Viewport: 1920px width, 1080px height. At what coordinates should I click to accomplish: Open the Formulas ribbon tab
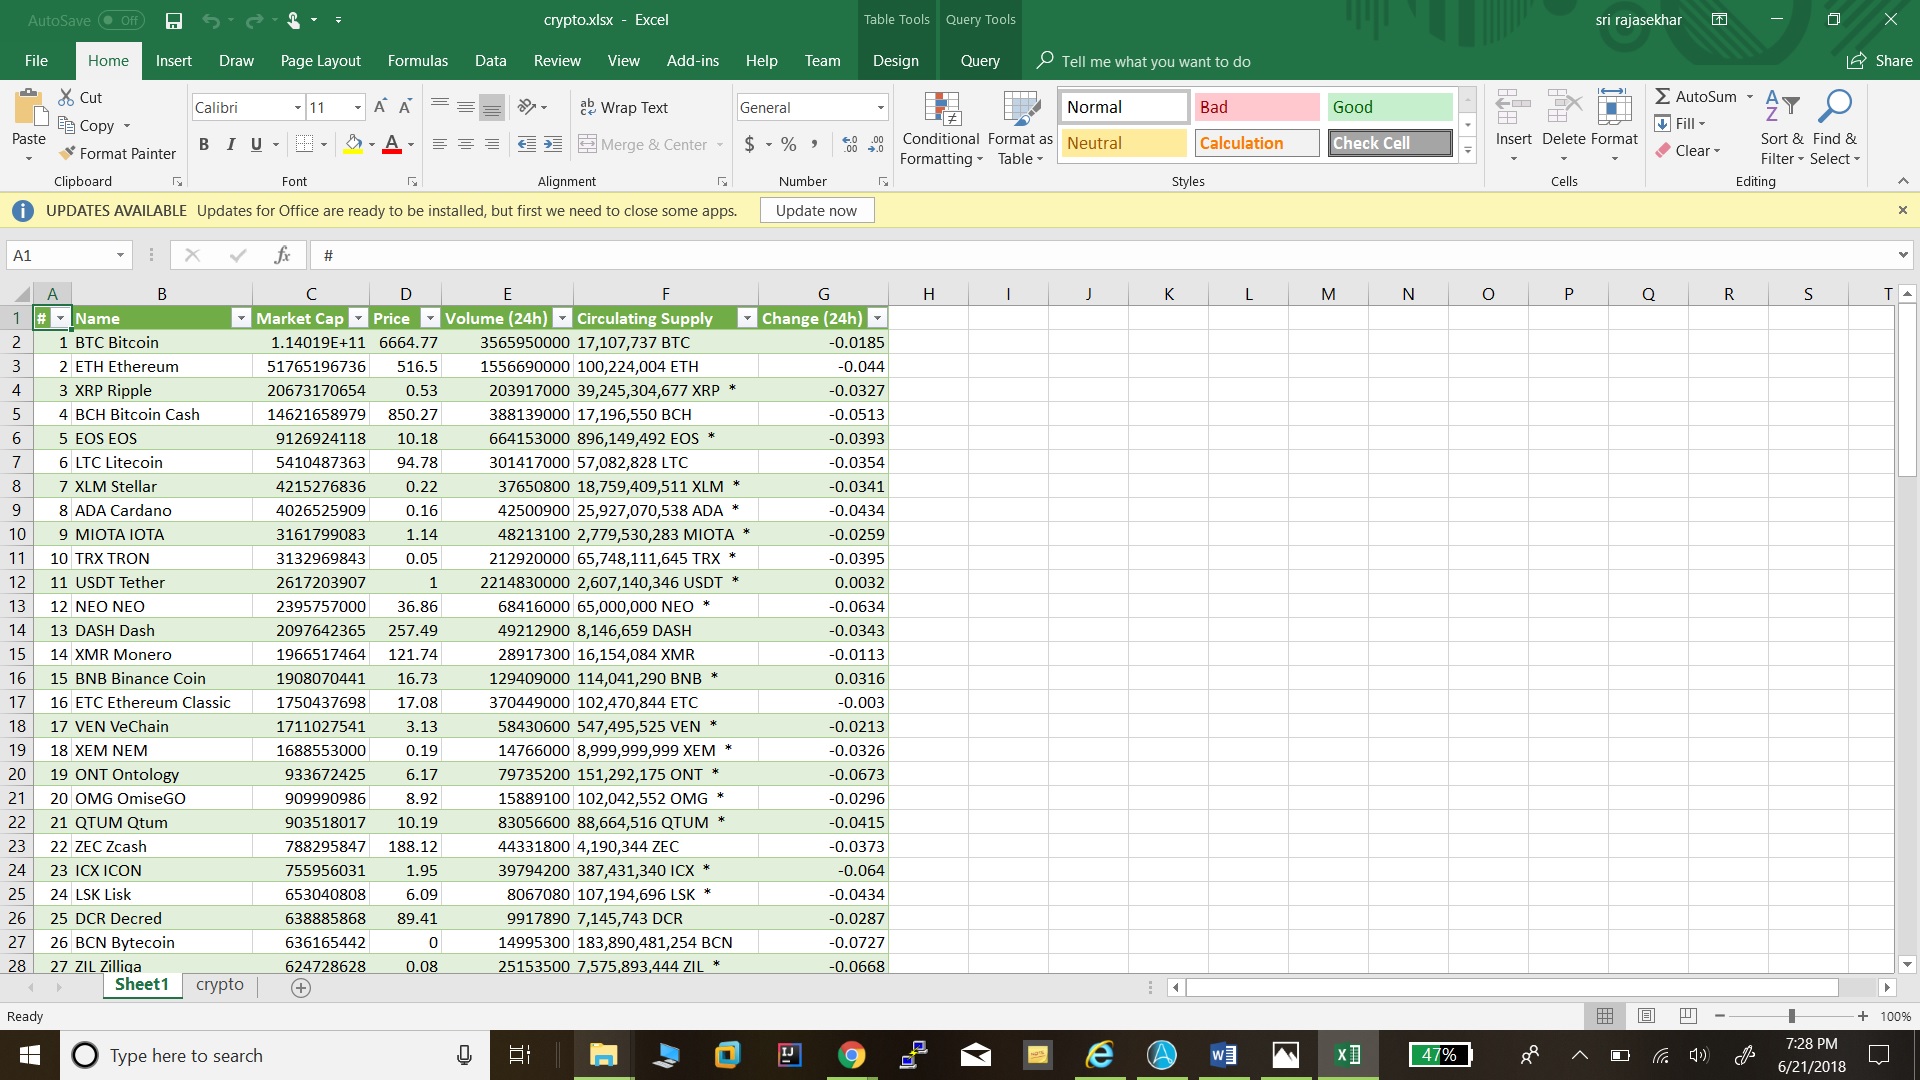tap(417, 61)
